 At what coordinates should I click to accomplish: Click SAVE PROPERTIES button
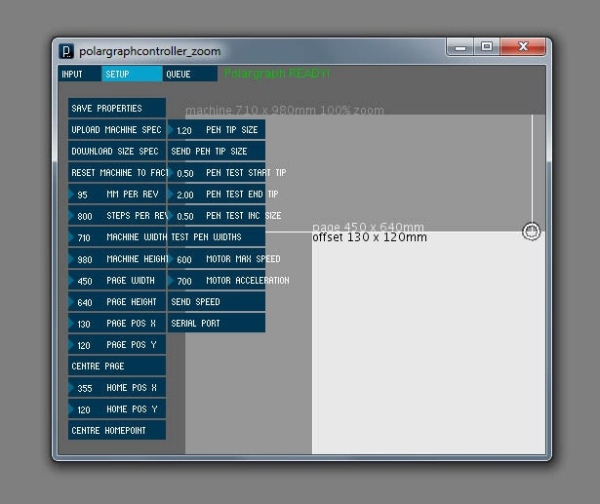pos(117,108)
